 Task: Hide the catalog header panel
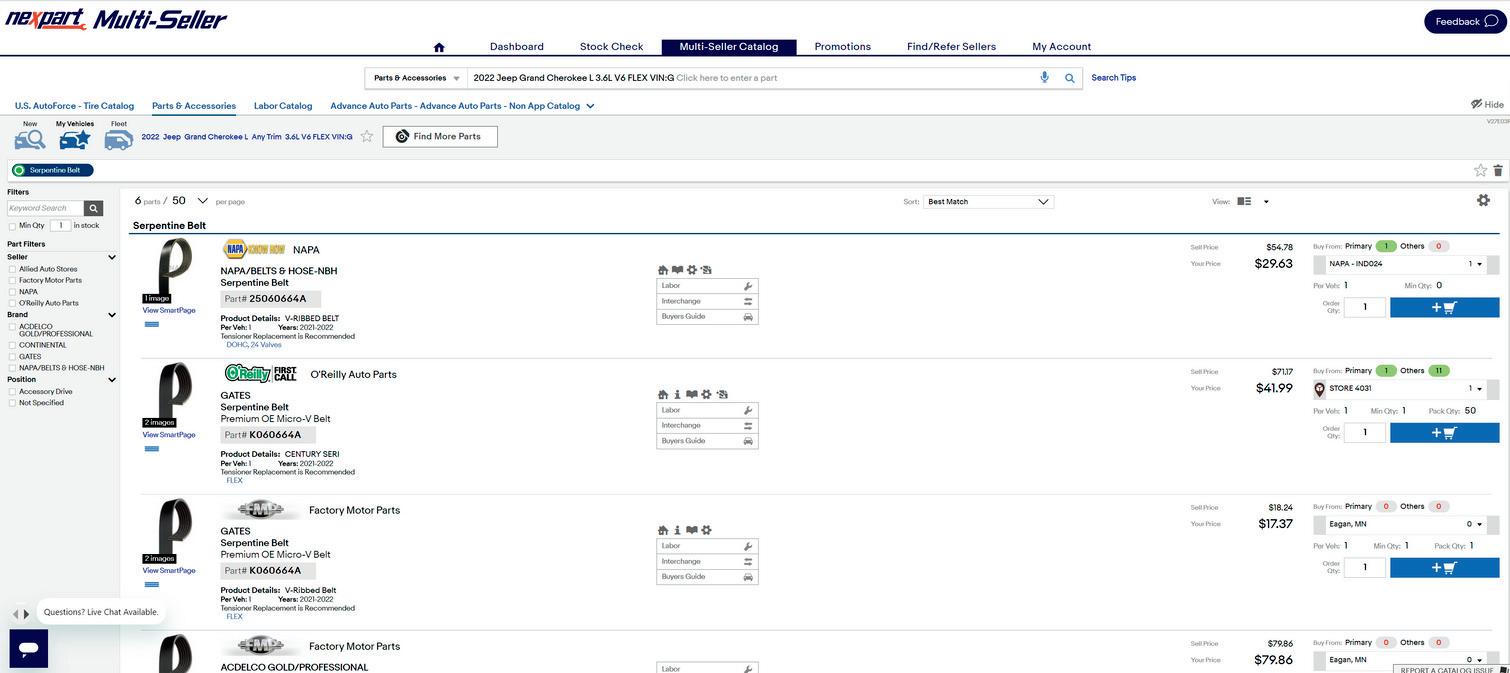click(1487, 104)
